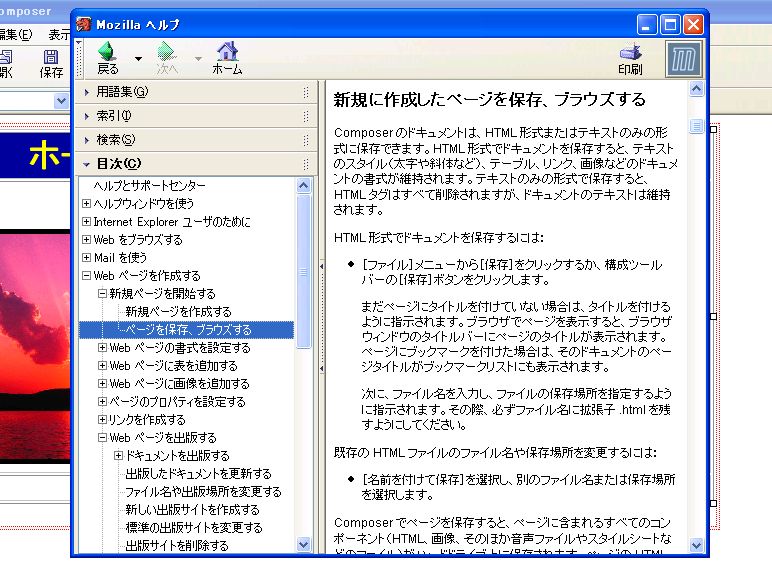Close the Mozilla Help window

[x=693, y=24]
